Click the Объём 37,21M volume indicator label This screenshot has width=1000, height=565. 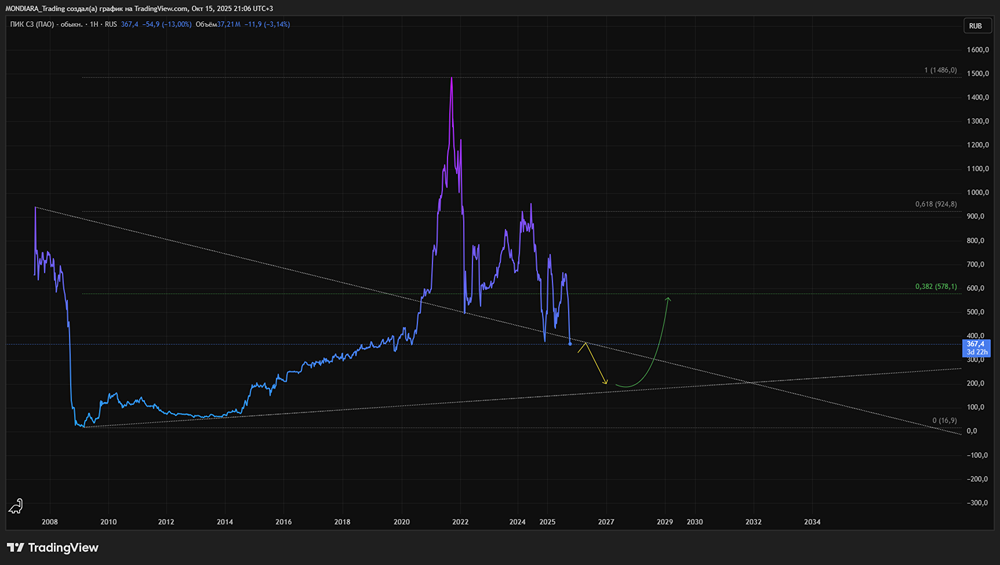point(217,24)
